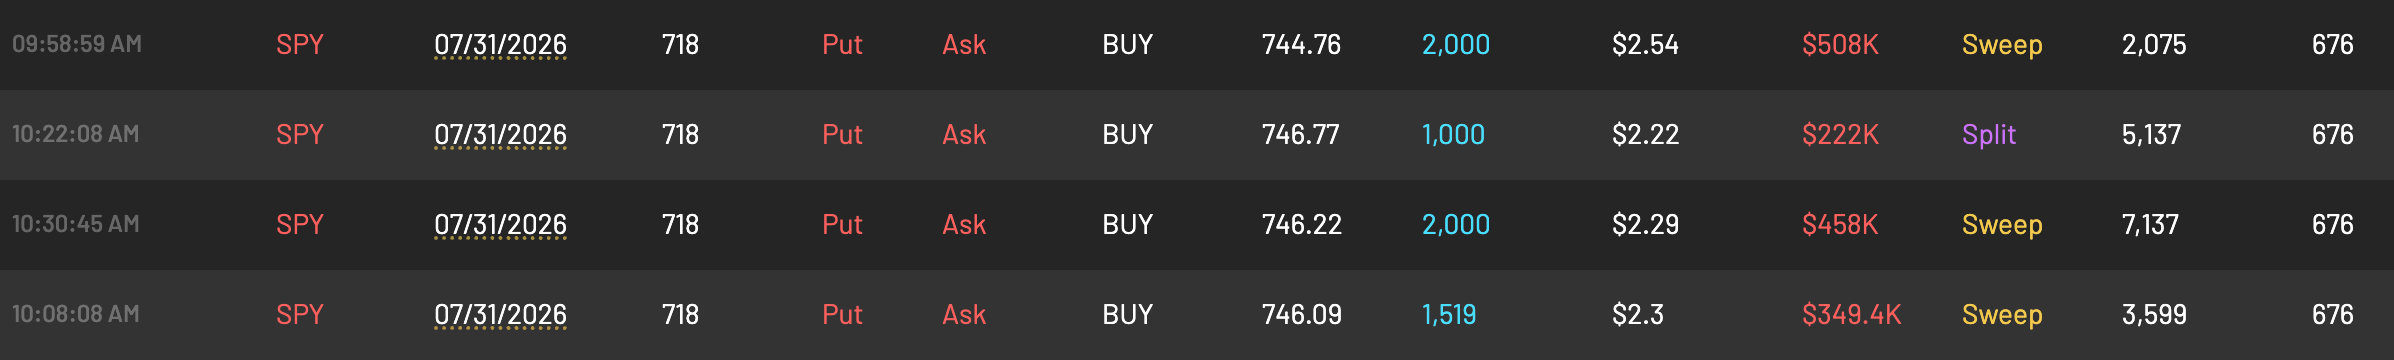Click SPY ticker in the 09:58:59 AM row
The width and height of the screenshot is (2394, 360).
(300, 45)
